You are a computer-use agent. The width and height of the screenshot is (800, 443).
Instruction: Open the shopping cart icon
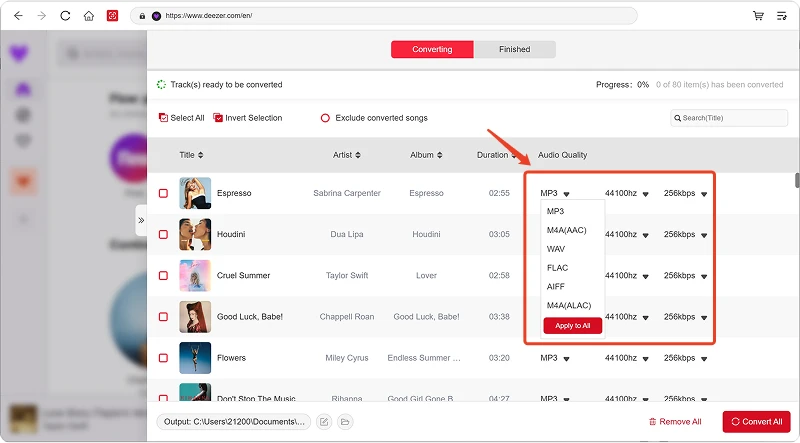pyautogui.click(x=758, y=16)
